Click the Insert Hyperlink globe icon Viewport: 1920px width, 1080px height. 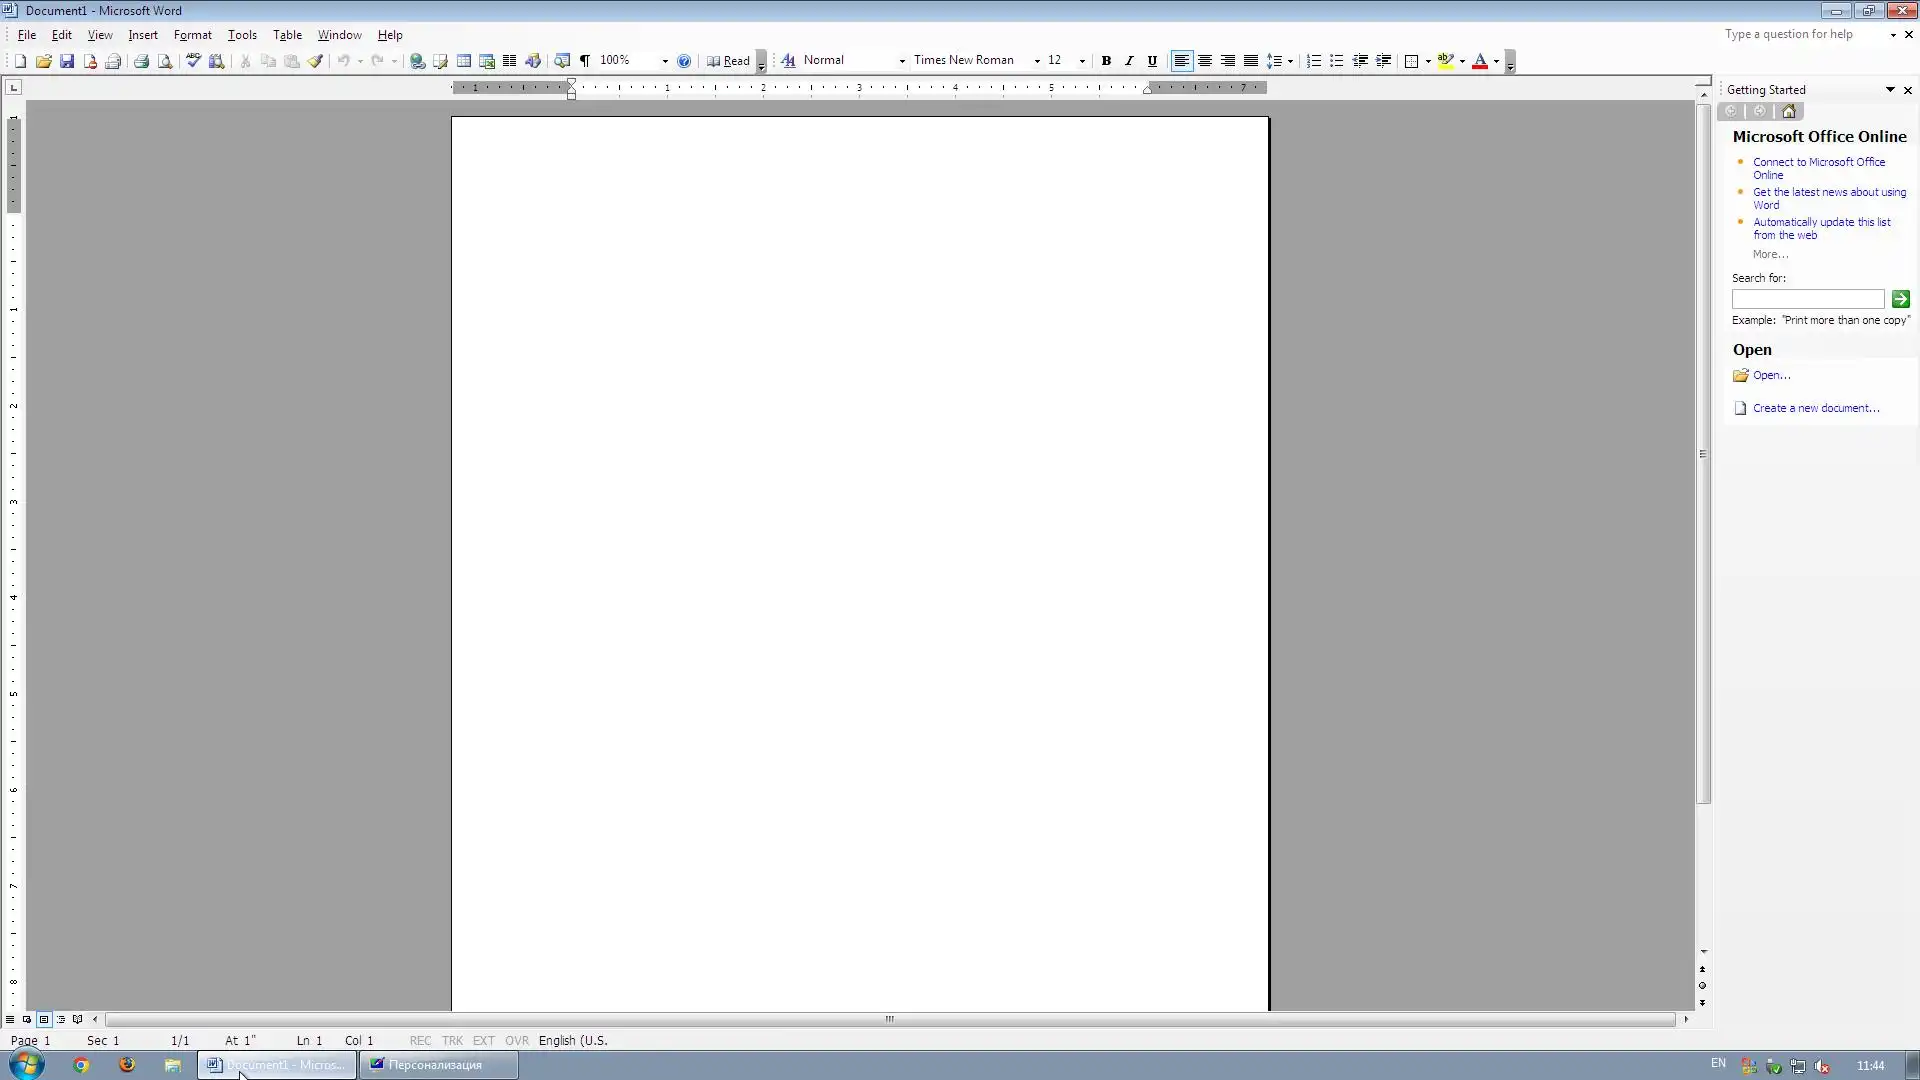pyautogui.click(x=417, y=61)
